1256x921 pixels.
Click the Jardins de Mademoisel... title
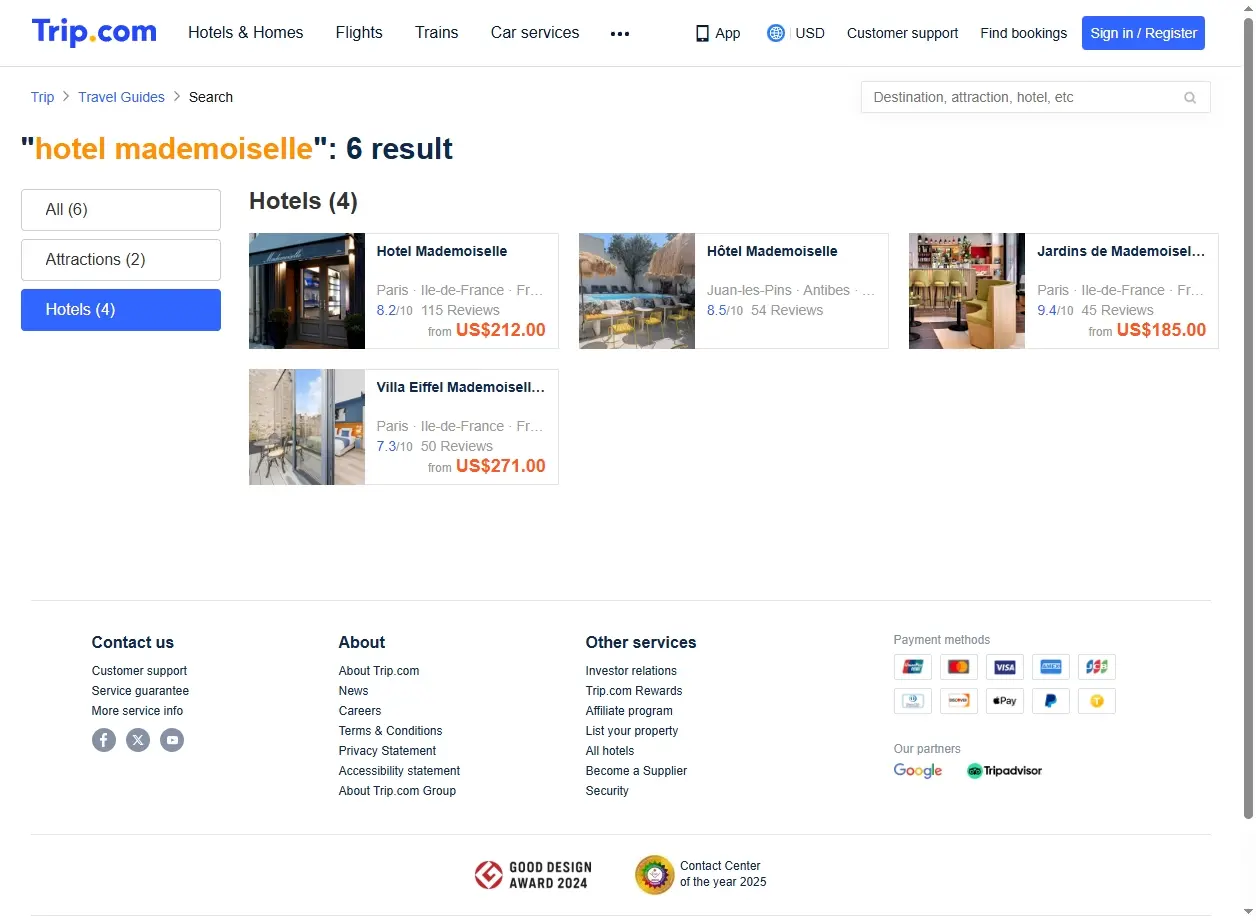(x=1121, y=251)
